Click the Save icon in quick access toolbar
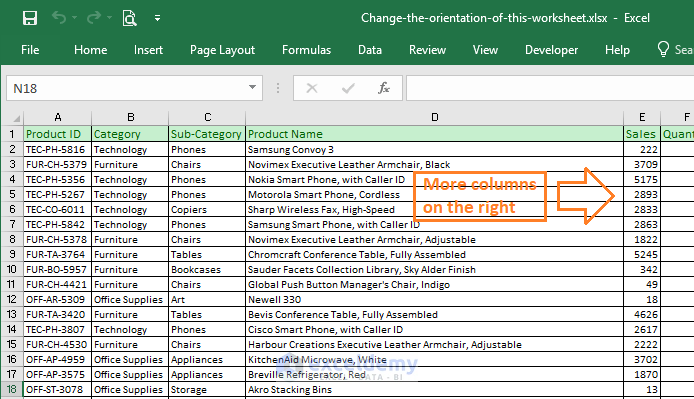The width and height of the screenshot is (694, 399). (x=30, y=18)
